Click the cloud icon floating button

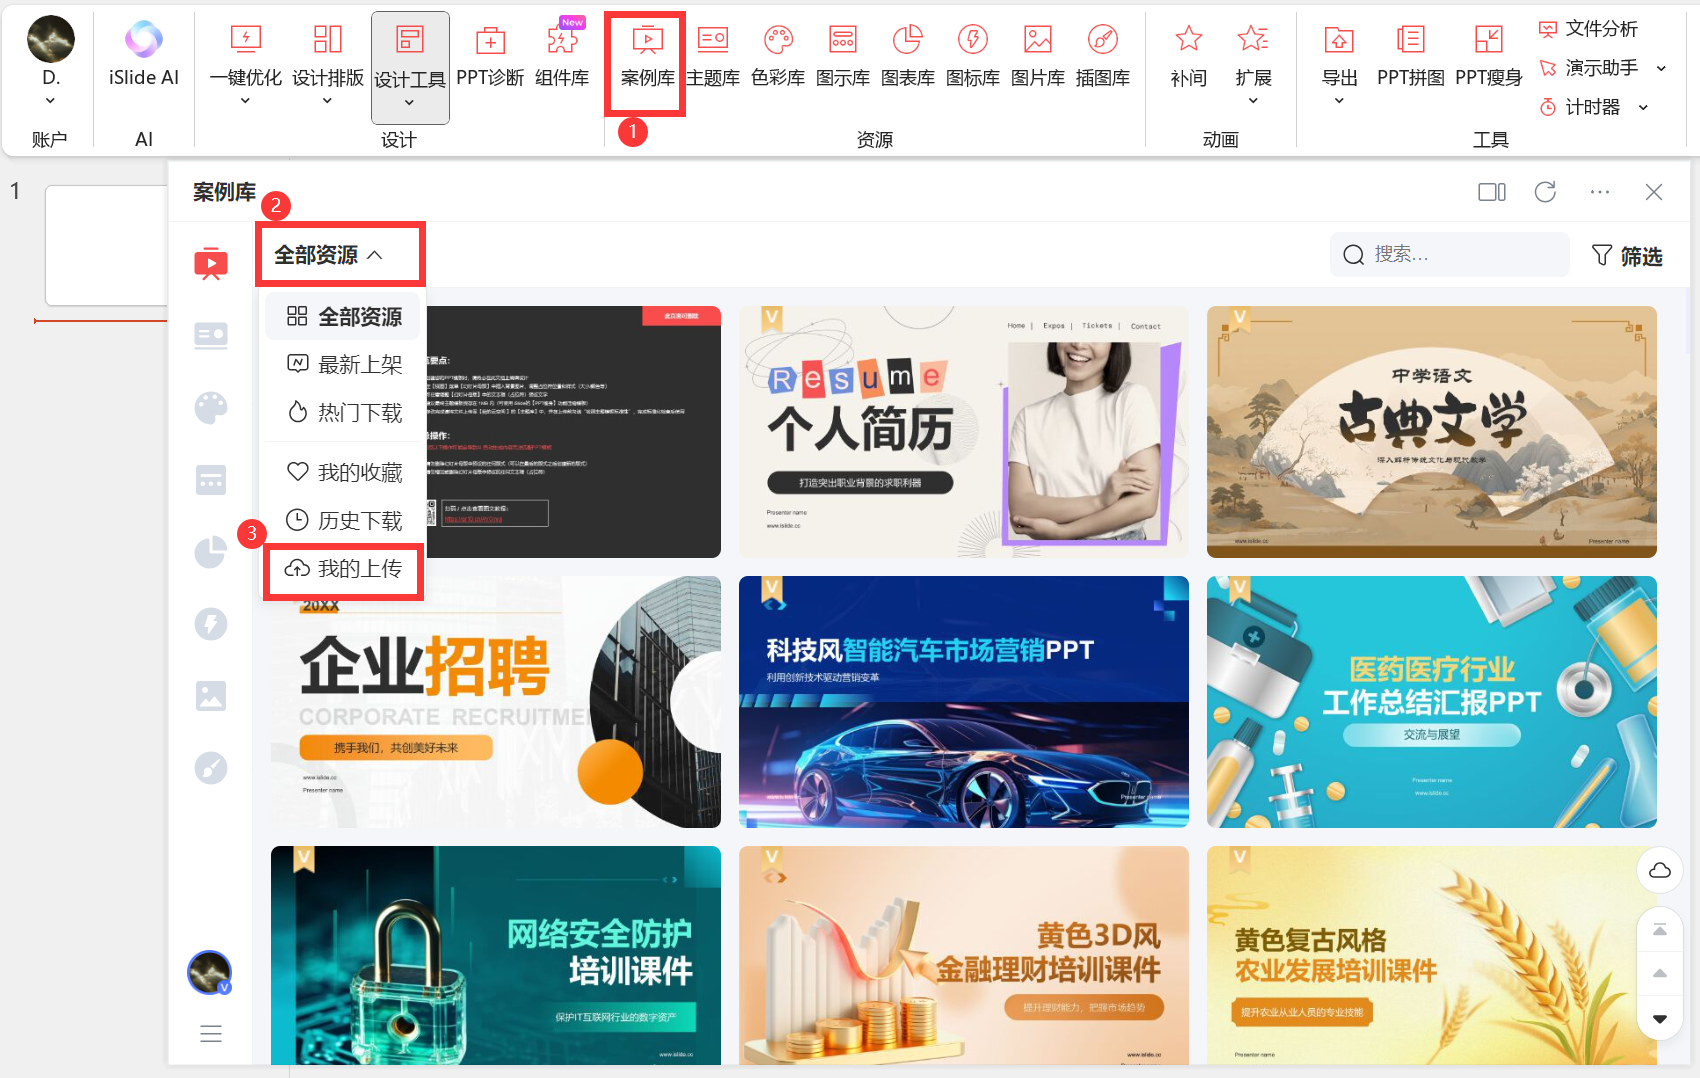tap(1660, 870)
